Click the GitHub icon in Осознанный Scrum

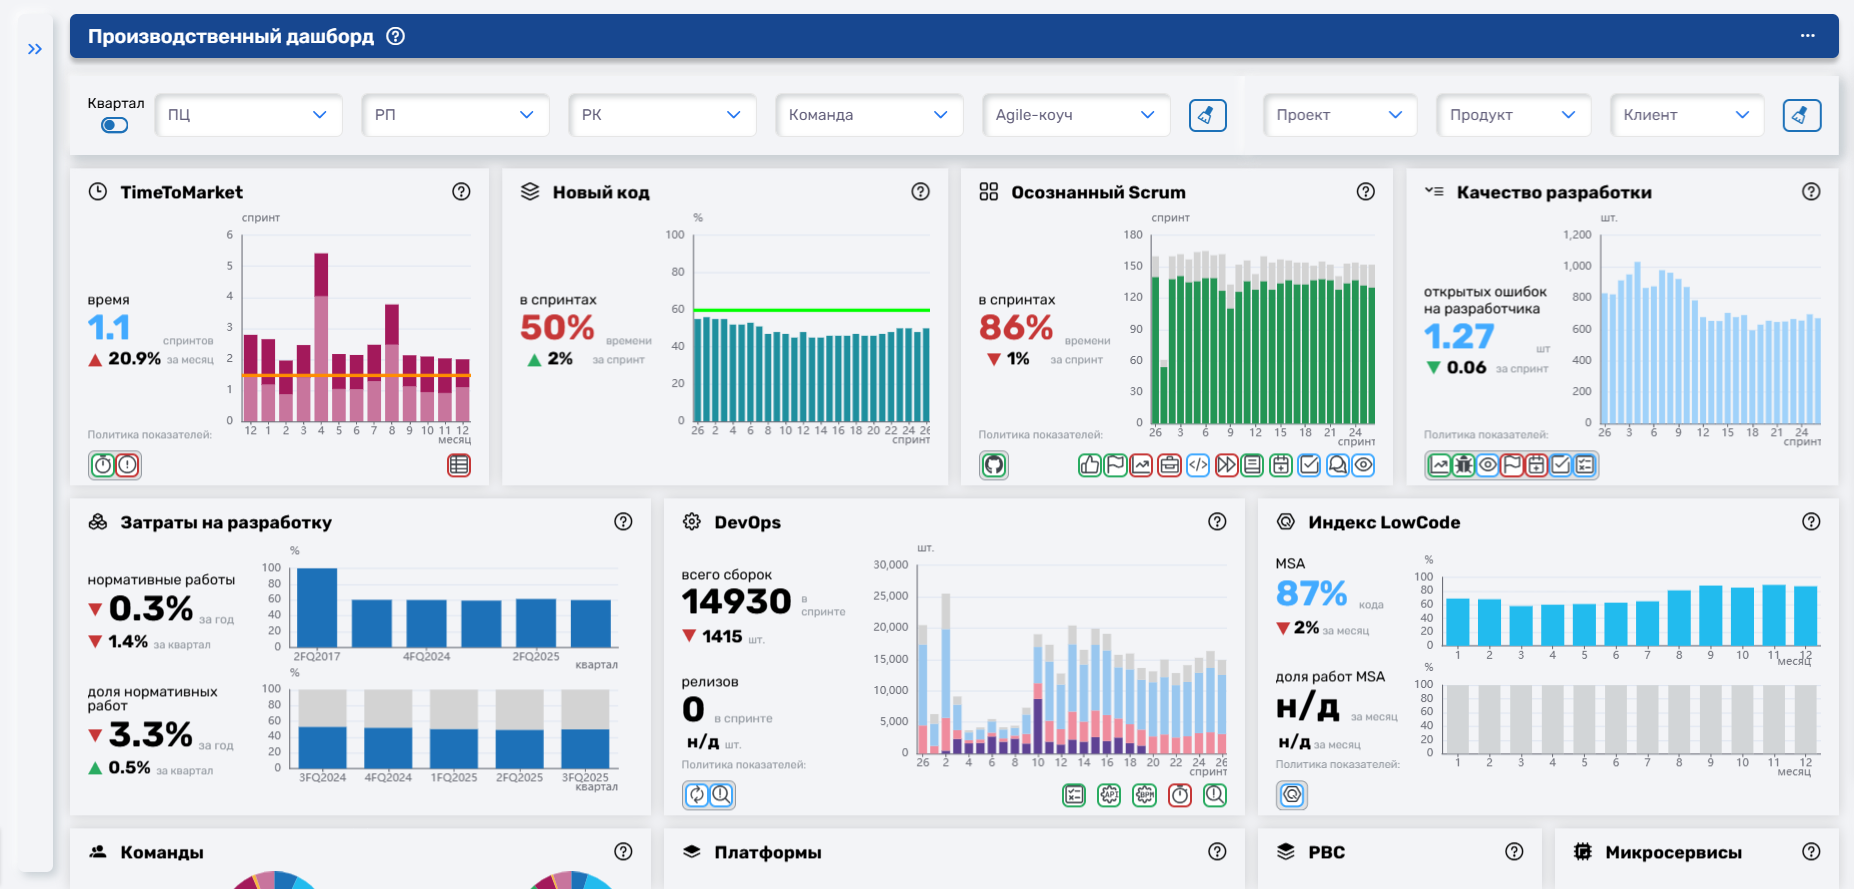coord(993,465)
